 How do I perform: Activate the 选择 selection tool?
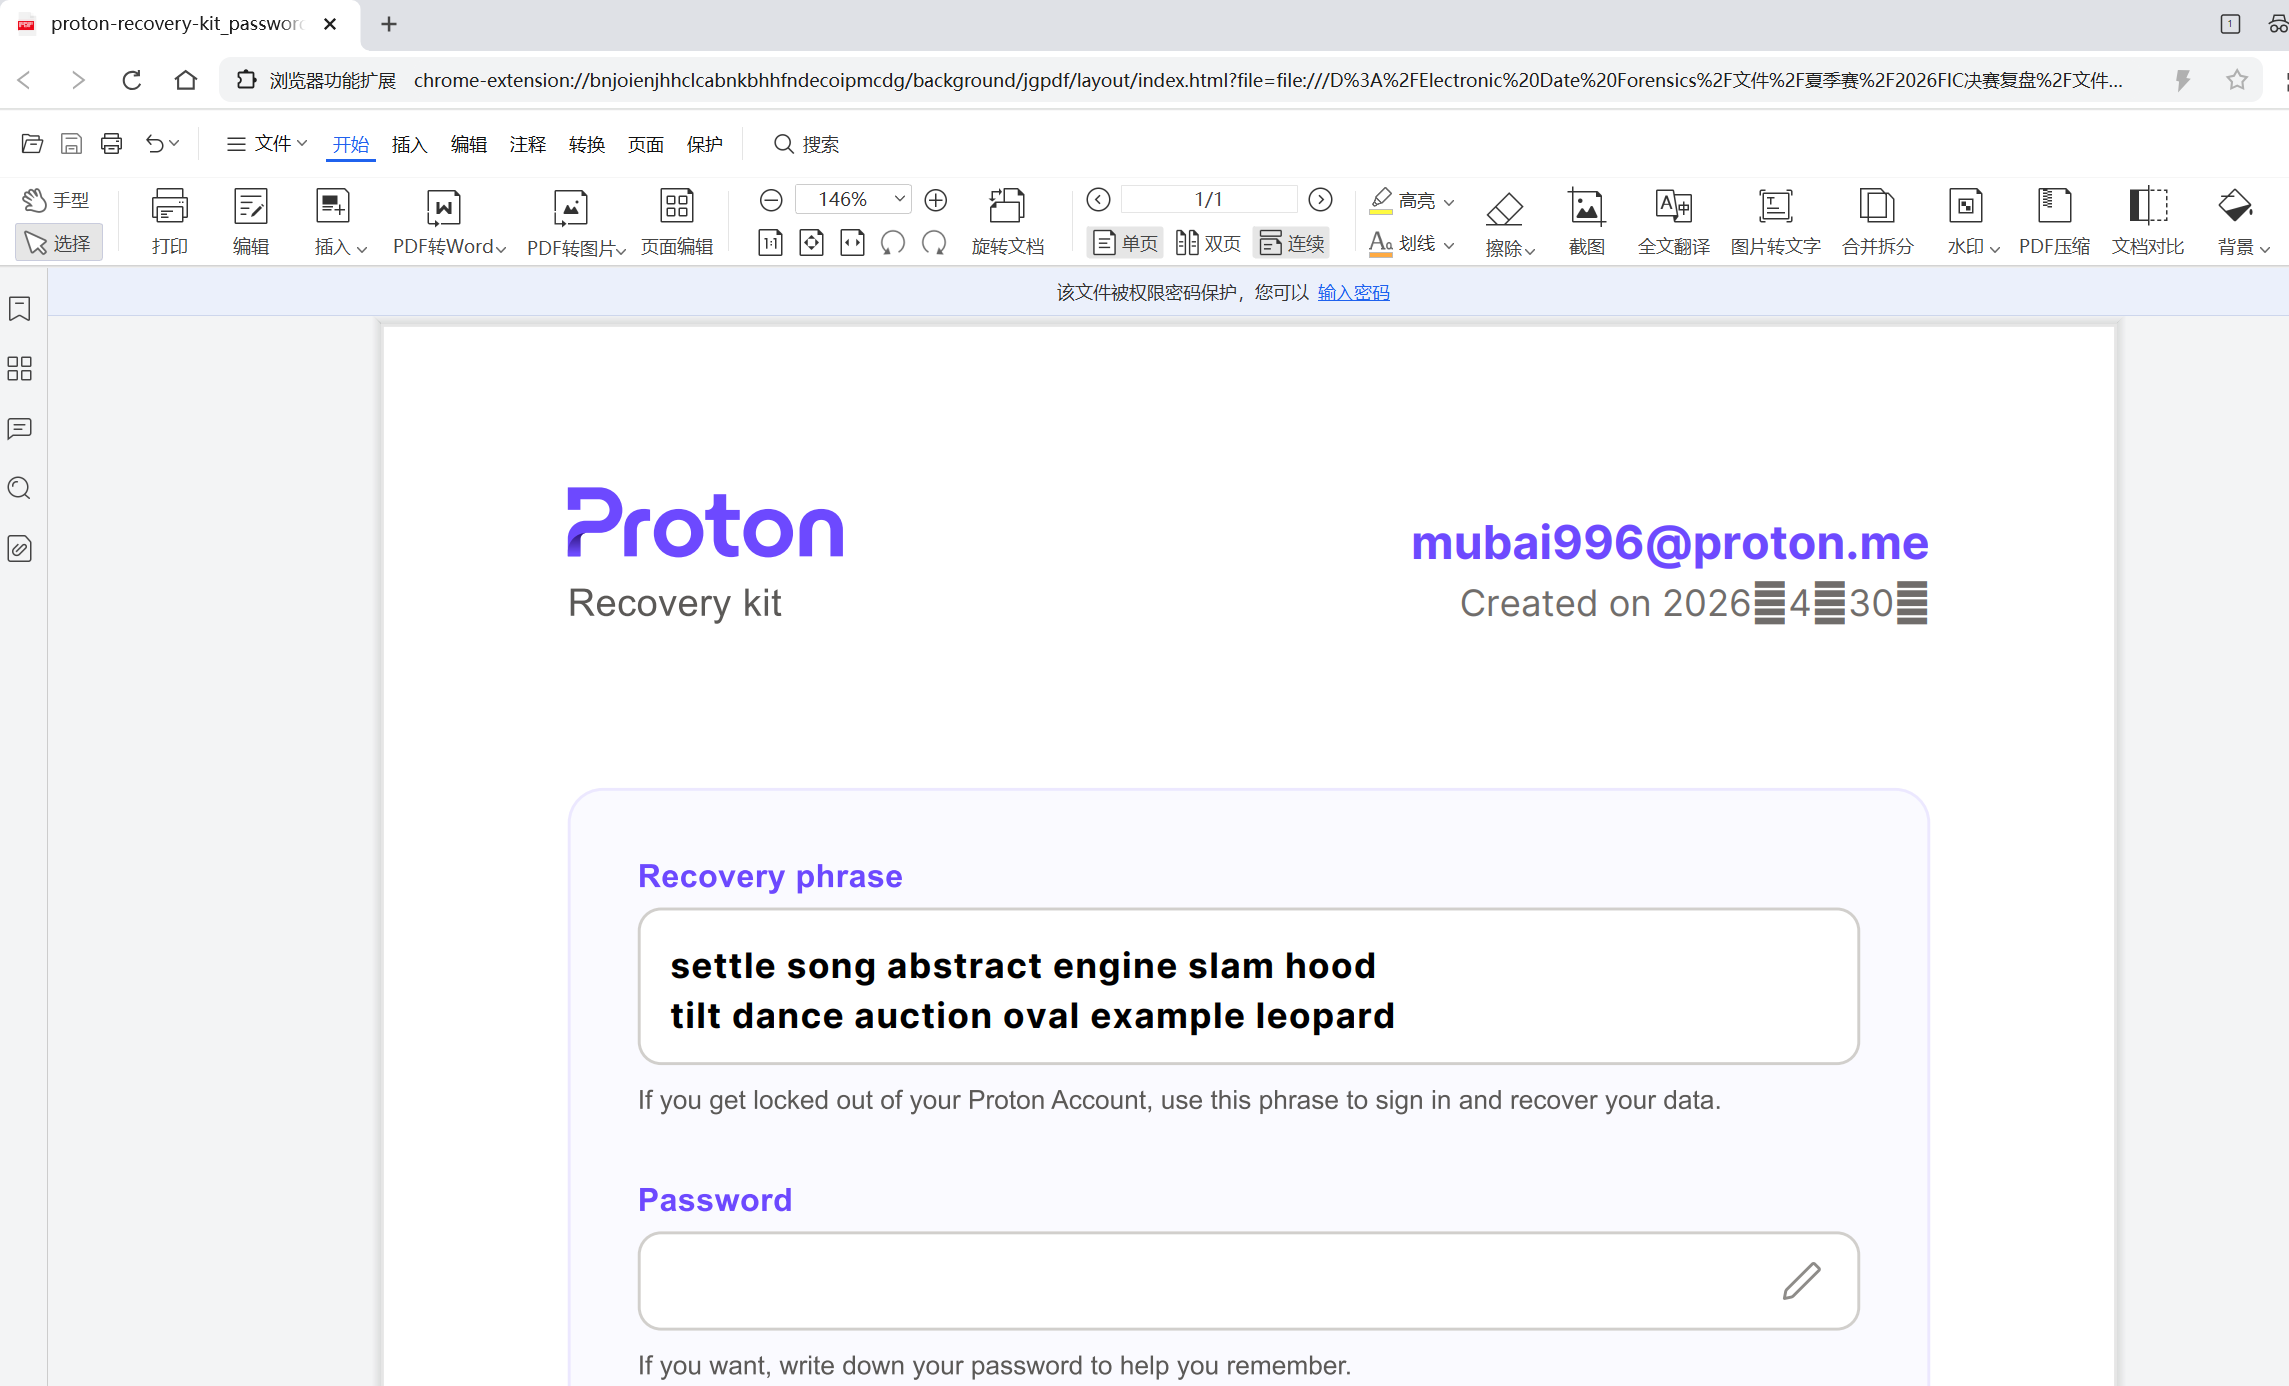(58, 243)
